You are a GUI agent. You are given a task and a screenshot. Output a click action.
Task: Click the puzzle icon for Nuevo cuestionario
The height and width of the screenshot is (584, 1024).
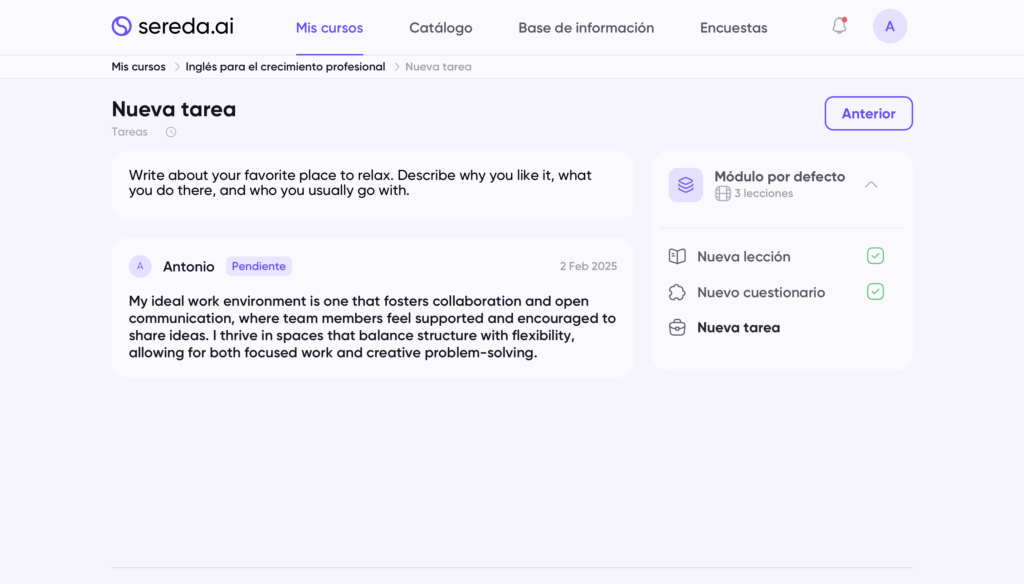click(x=677, y=293)
